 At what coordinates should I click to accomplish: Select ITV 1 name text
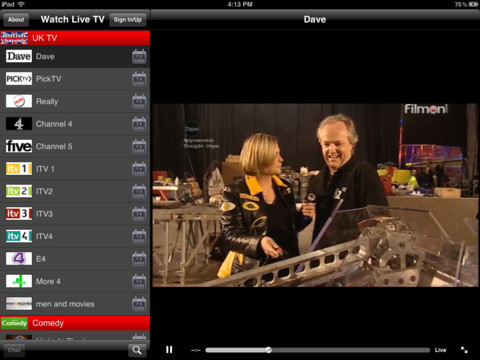coord(45,169)
